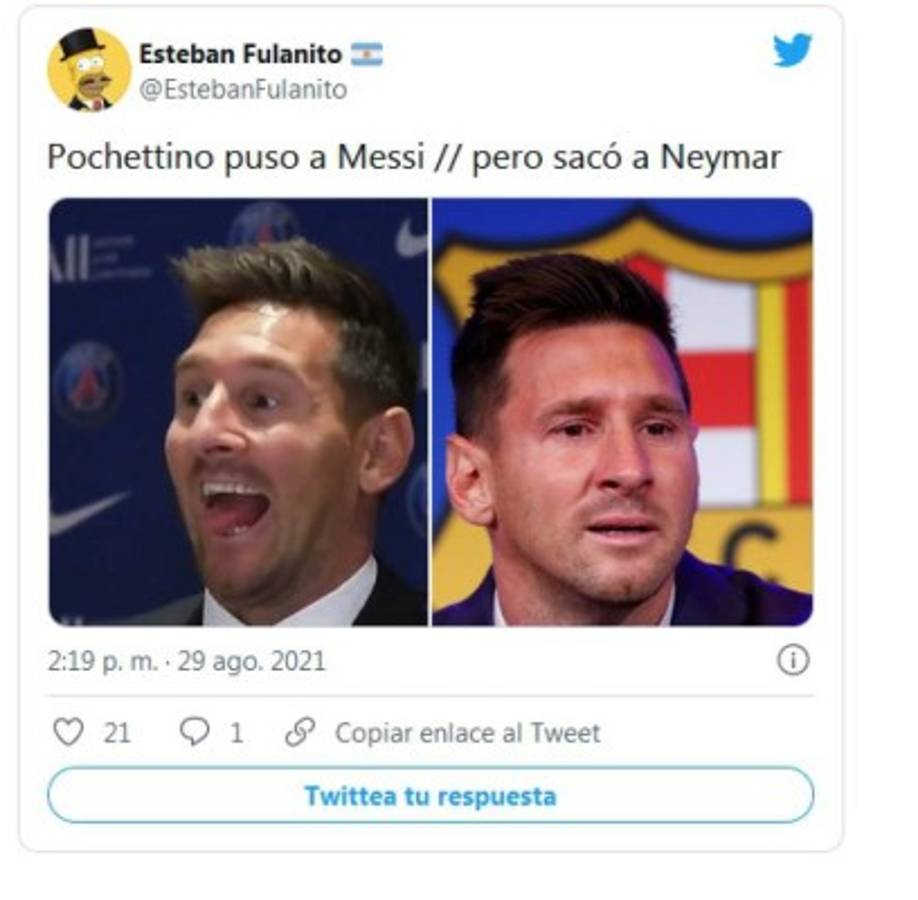Open the left Messi laughing image

(235, 415)
